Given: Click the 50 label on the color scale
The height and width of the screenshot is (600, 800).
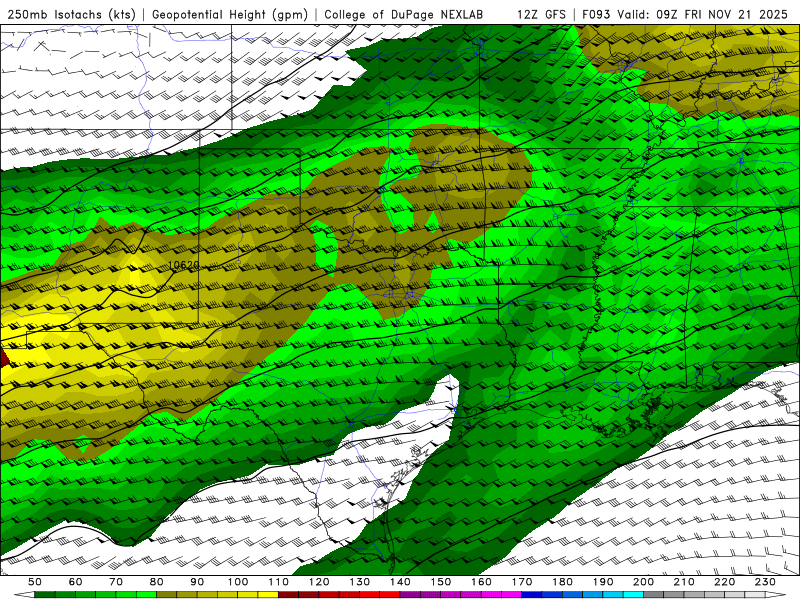Looking at the screenshot, I should pyautogui.click(x=35, y=582).
